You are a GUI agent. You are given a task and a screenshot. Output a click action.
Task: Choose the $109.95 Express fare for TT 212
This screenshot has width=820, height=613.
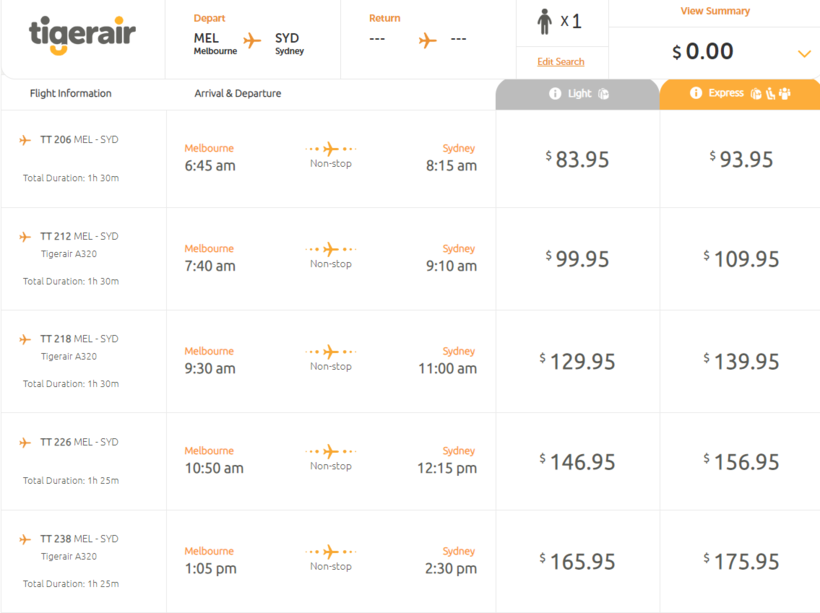pos(741,259)
